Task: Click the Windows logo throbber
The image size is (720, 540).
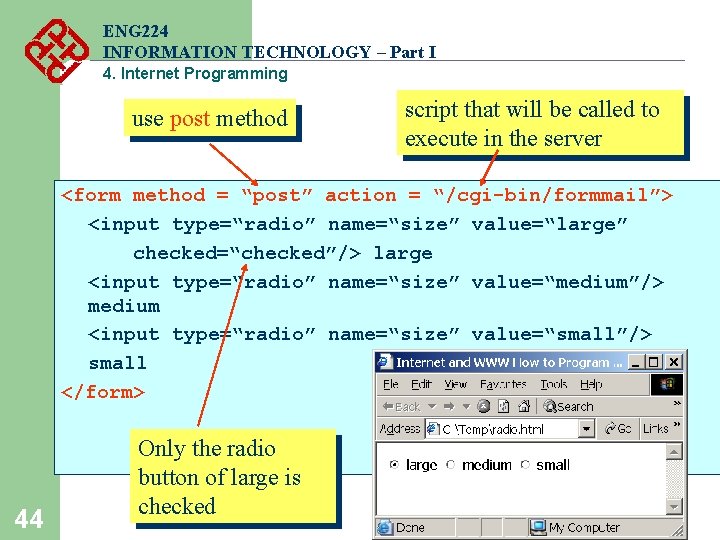Action: tap(667, 384)
